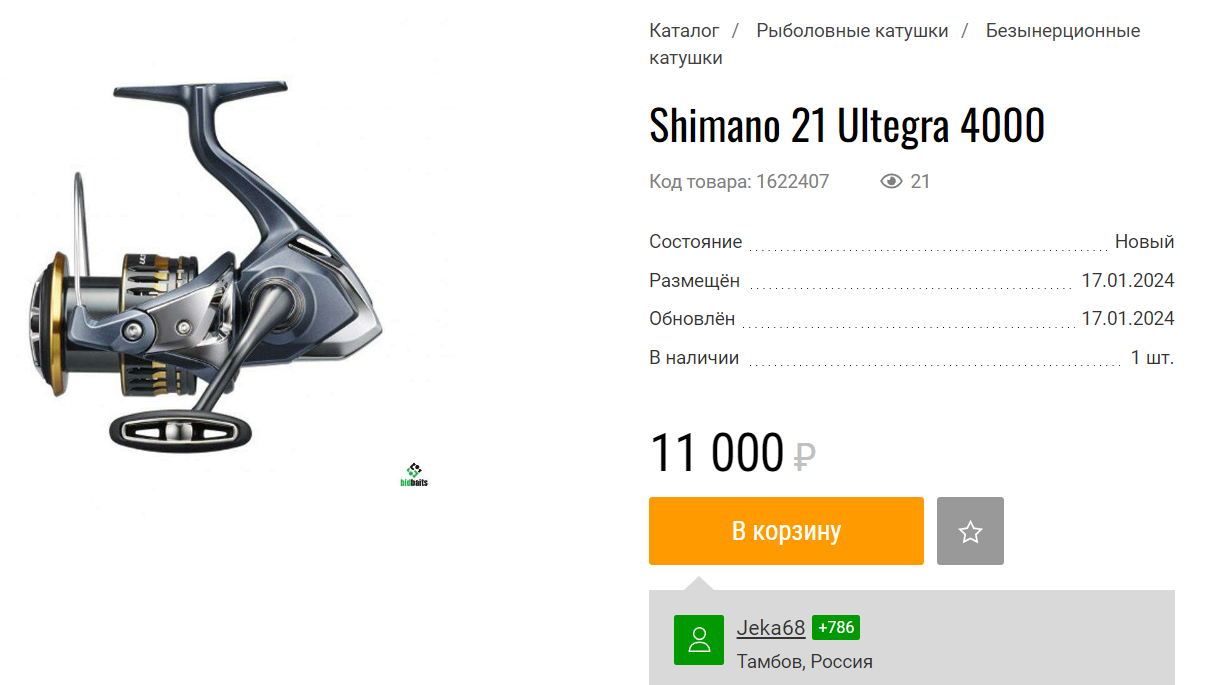Click the bidbaits watermark logo
Viewport: 1214px width, 685px height.
pyautogui.click(x=414, y=475)
